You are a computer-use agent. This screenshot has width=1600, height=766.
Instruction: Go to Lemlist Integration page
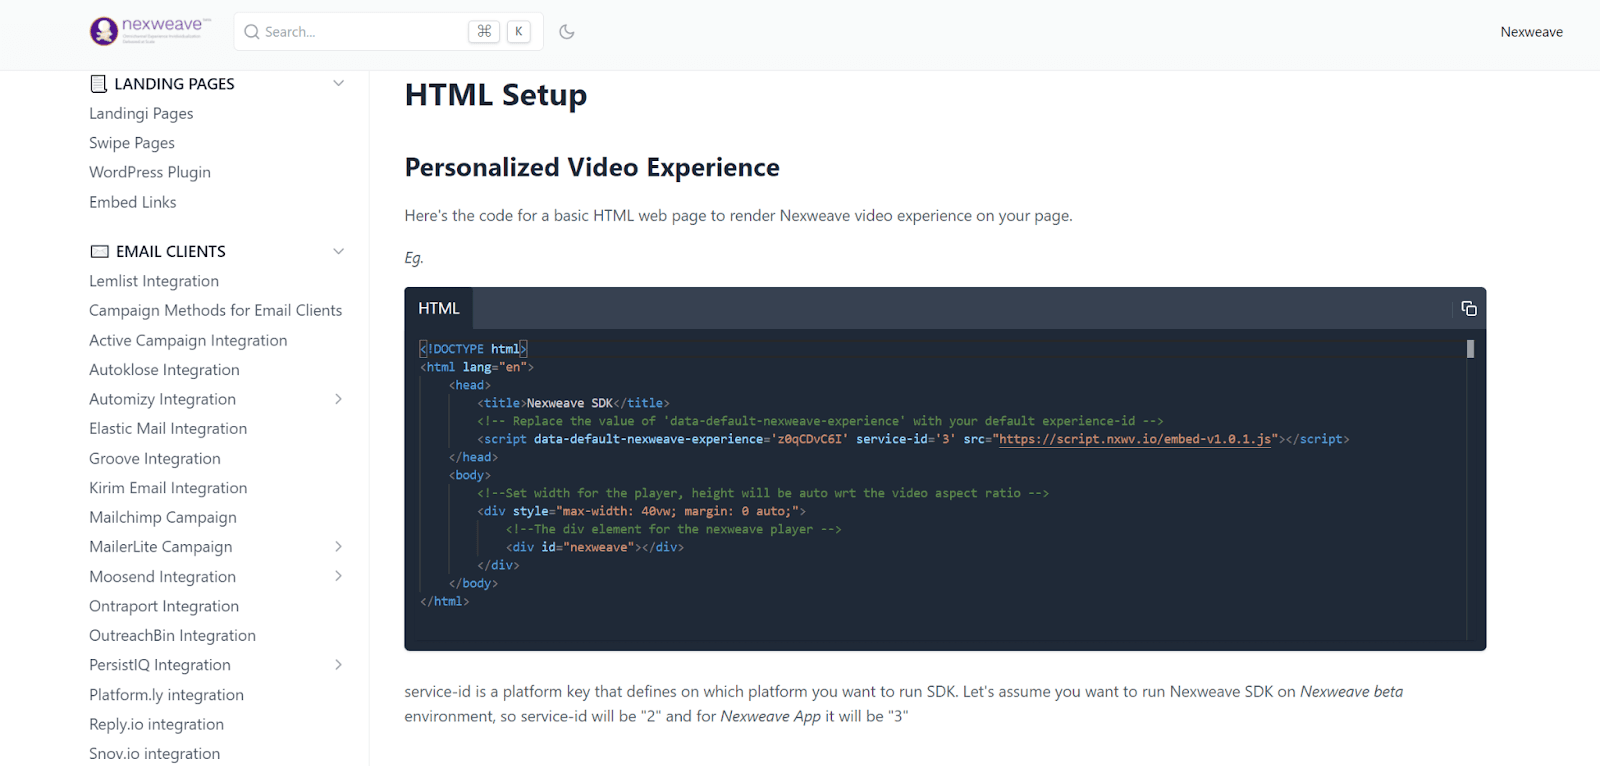tap(154, 281)
